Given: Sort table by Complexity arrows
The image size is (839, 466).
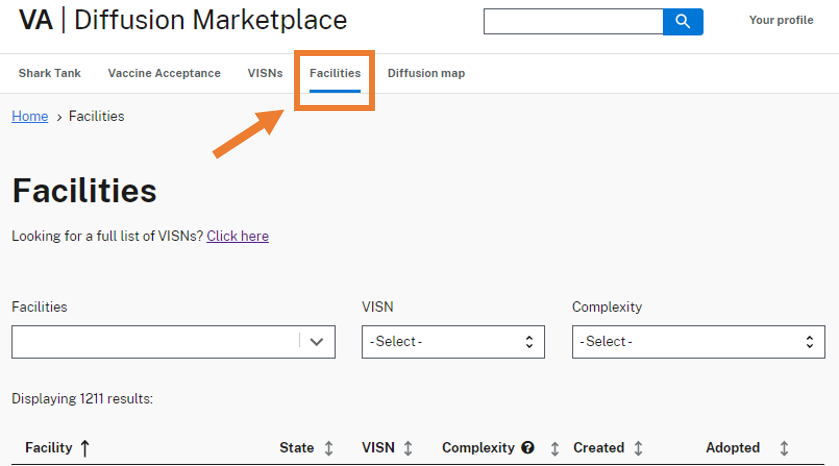Looking at the screenshot, I should pos(555,448).
